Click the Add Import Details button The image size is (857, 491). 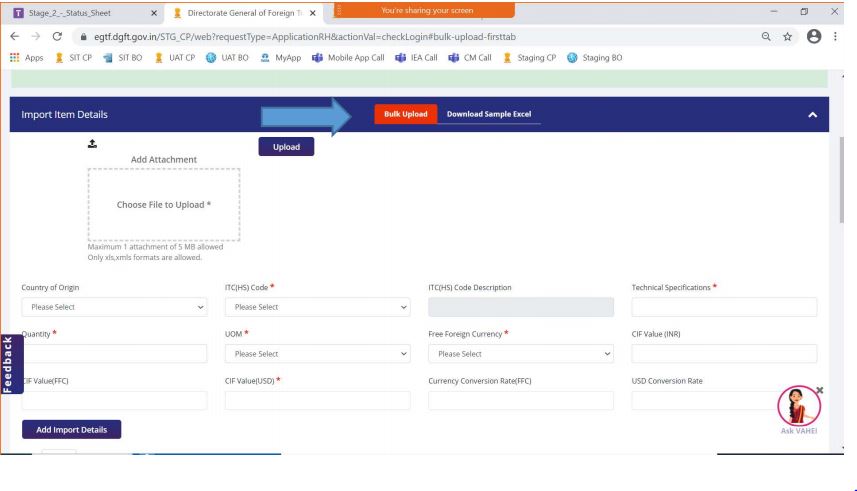pyautogui.click(x=72, y=430)
